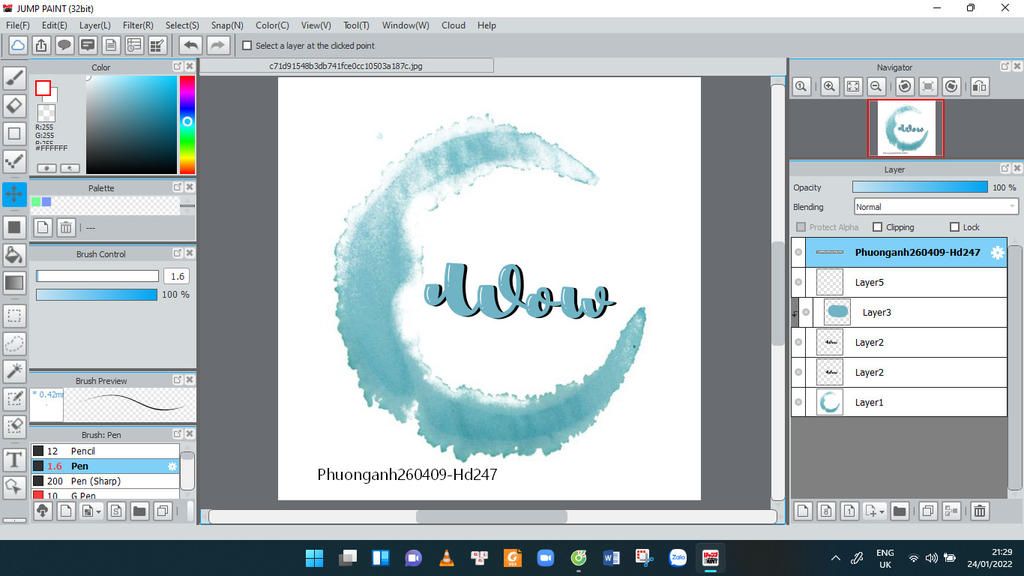1024x576 pixels.
Task: Select the Magic Wand tool
Action: click(x=14, y=371)
